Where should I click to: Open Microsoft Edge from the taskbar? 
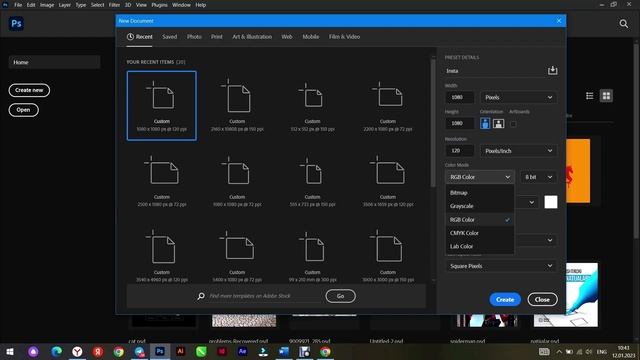(x=56, y=351)
